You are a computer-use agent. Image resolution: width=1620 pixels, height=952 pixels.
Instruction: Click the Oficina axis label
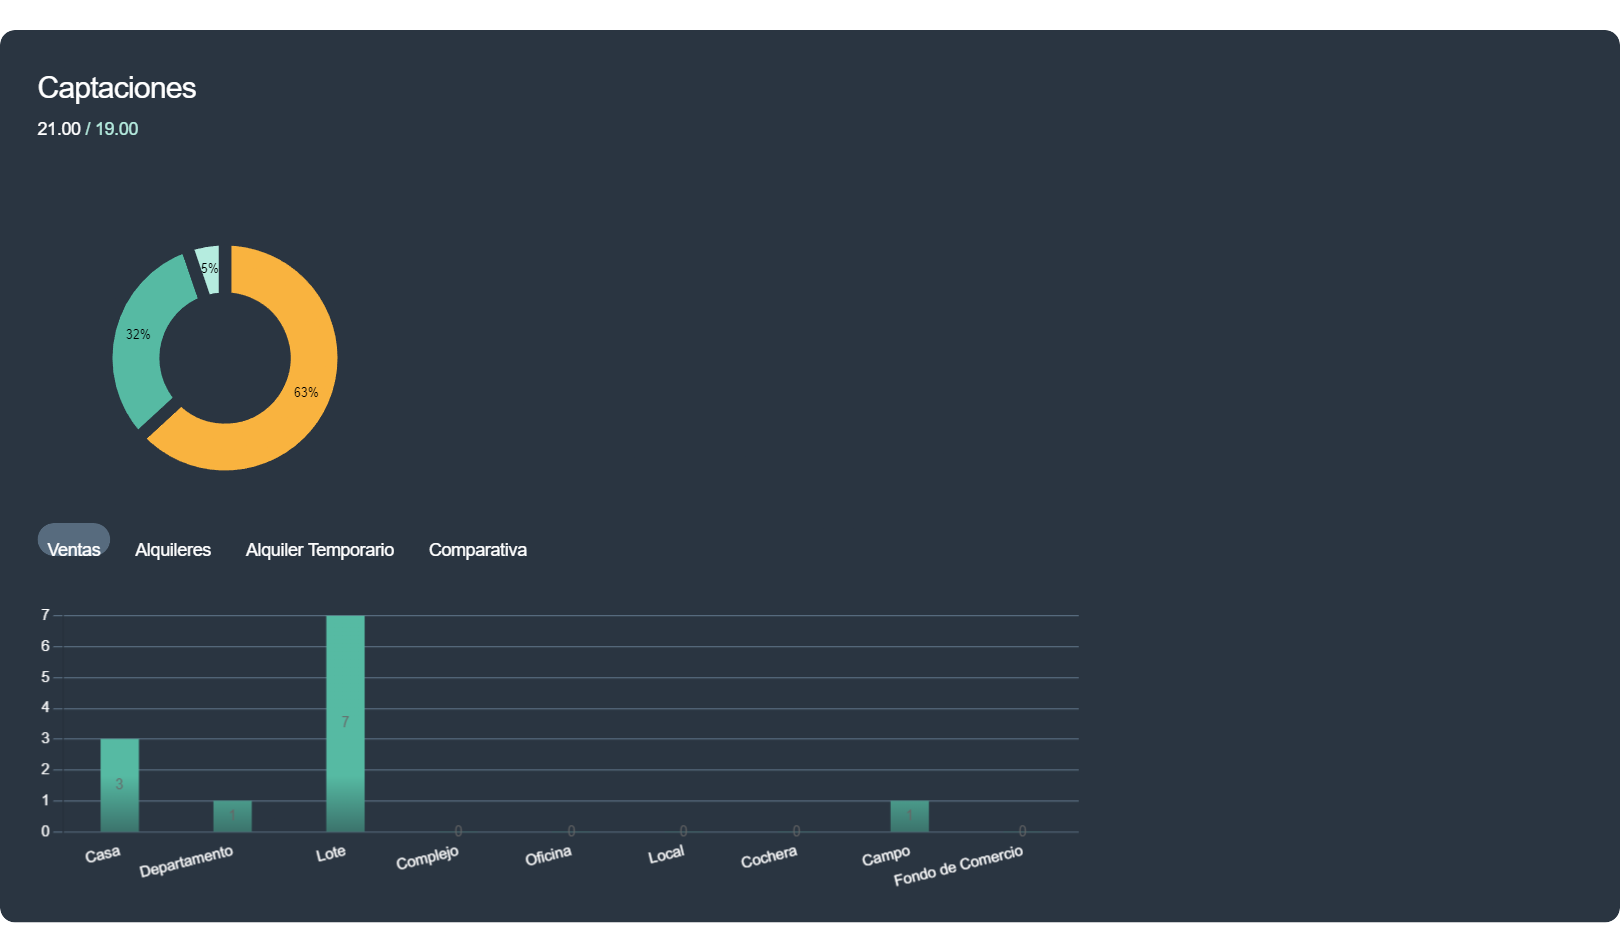pyautogui.click(x=548, y=855)
